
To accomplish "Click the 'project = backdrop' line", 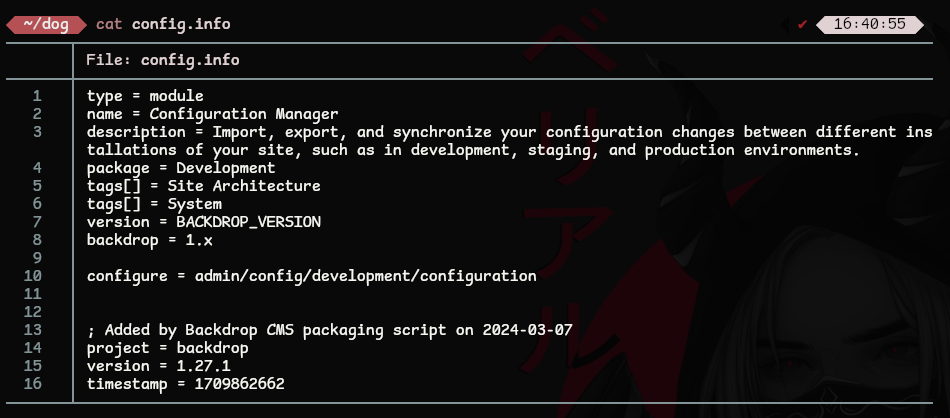I will 167,348.
